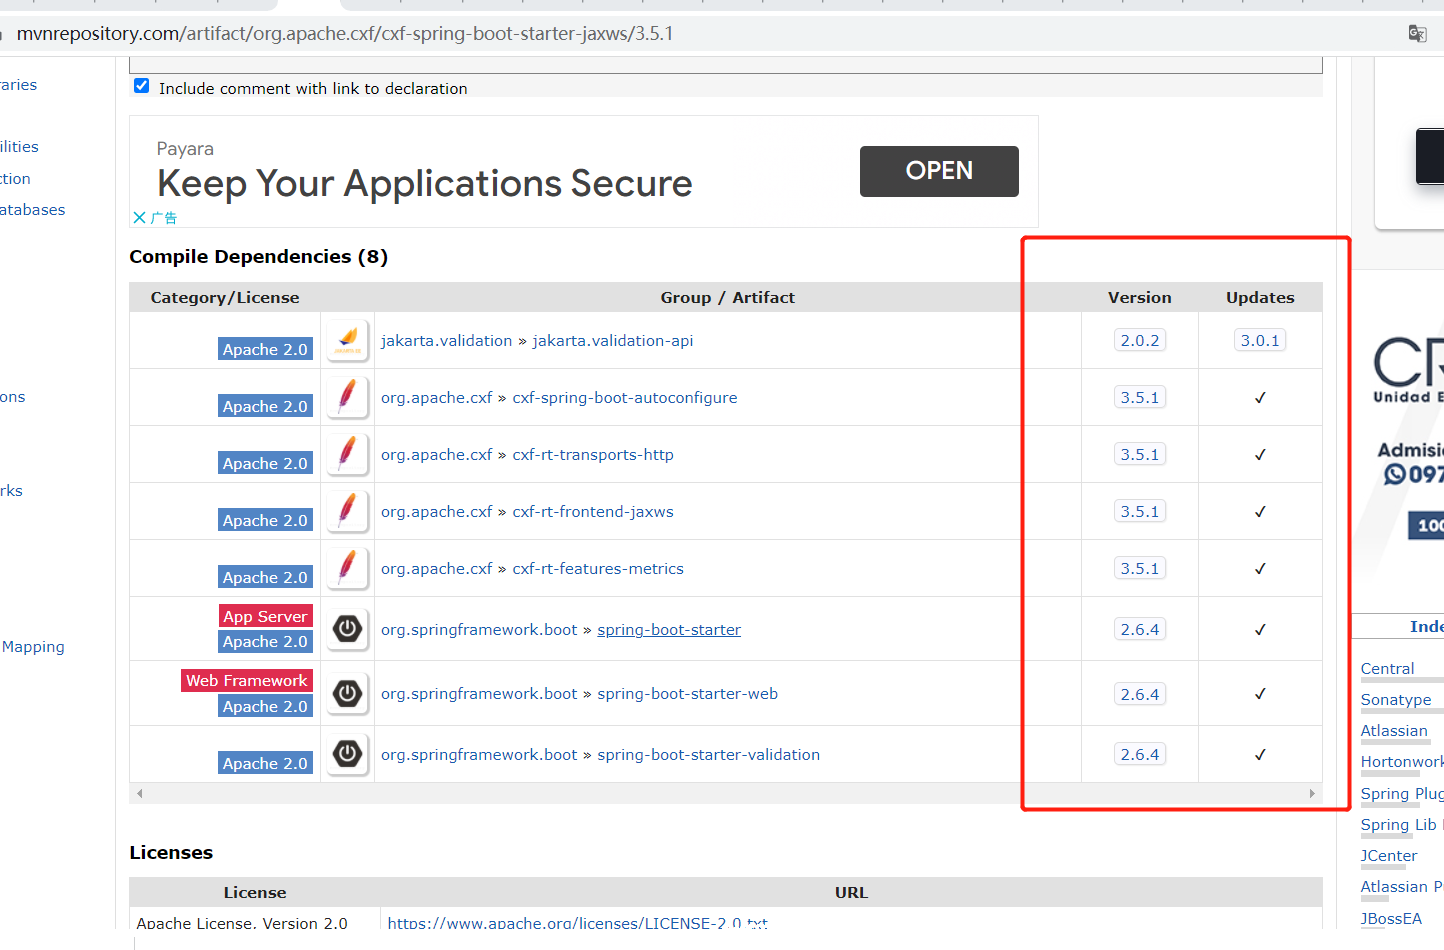The image size is (1444, 950).
Task: Click the Mapping sidebar link
Action: click(33, 647)
